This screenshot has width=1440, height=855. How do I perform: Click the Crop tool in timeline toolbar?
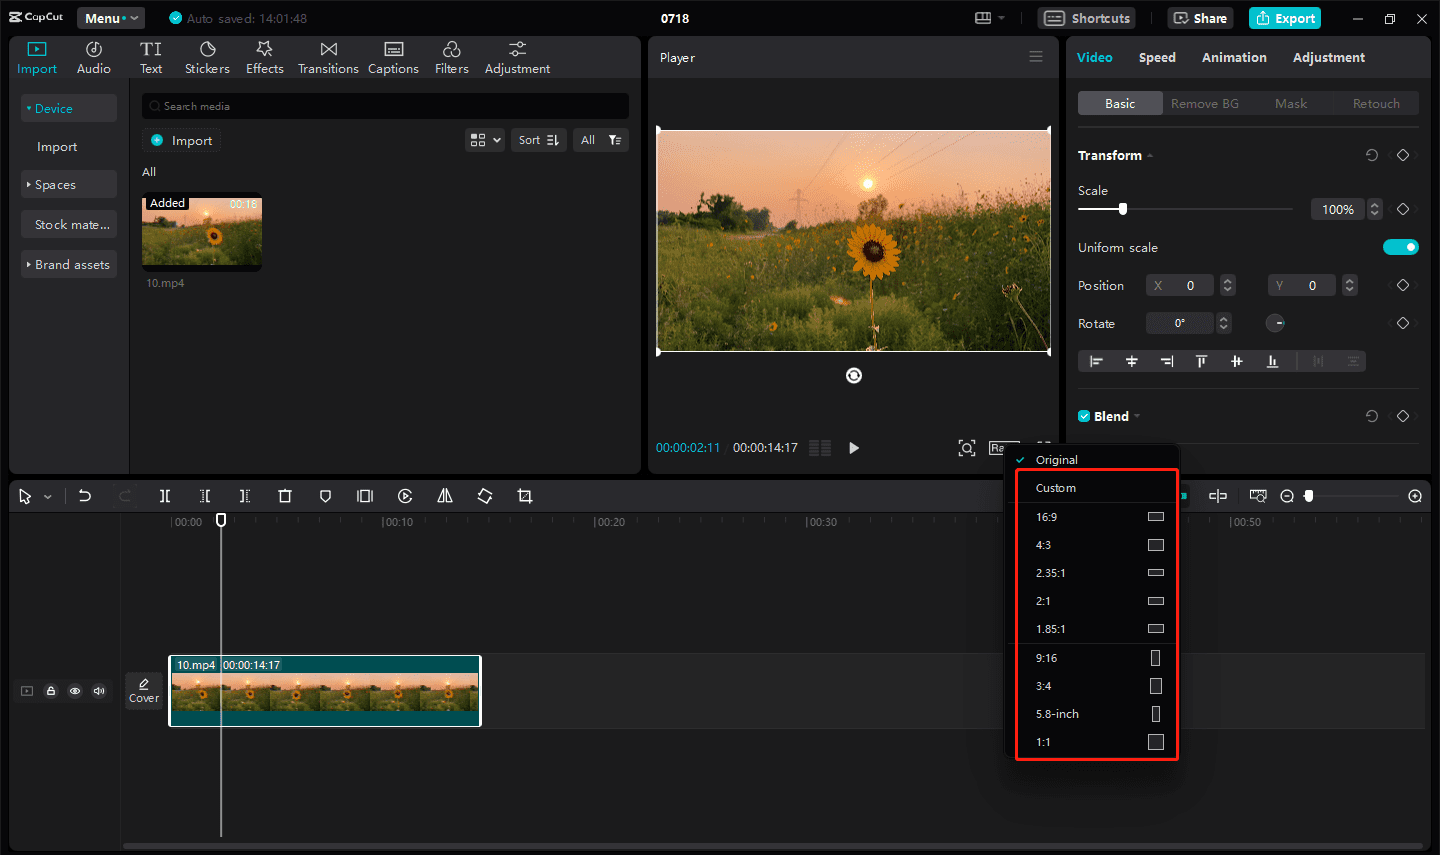point(525,496)
